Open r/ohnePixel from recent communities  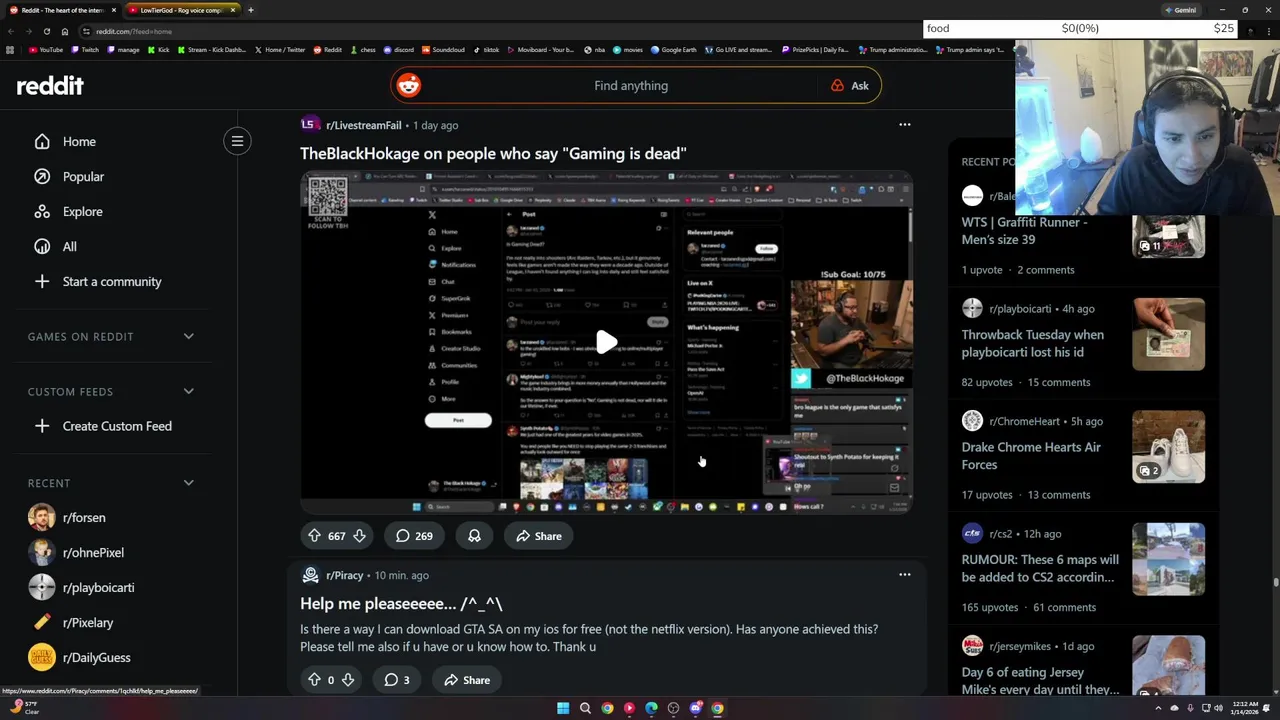pyautogui.click(x=93, y=553)
